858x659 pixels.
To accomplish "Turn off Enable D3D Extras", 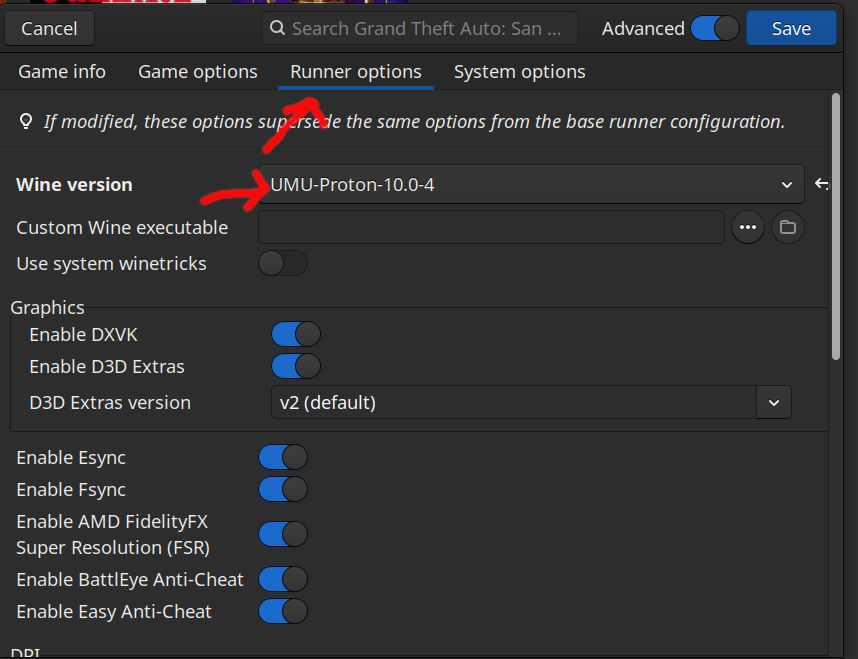I will 296,366.
